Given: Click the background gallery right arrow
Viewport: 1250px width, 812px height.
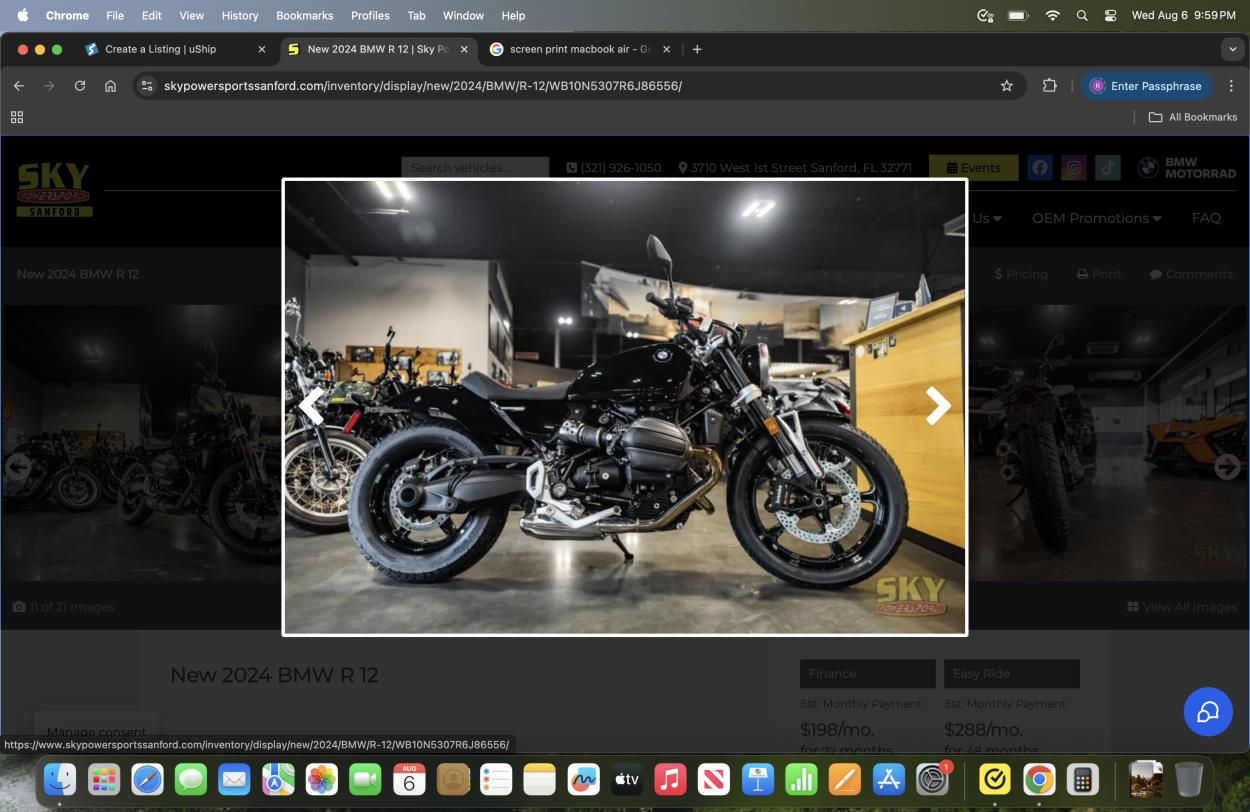Looking at the screenshot, I should pyautogui.click(x=1227, y=466).
